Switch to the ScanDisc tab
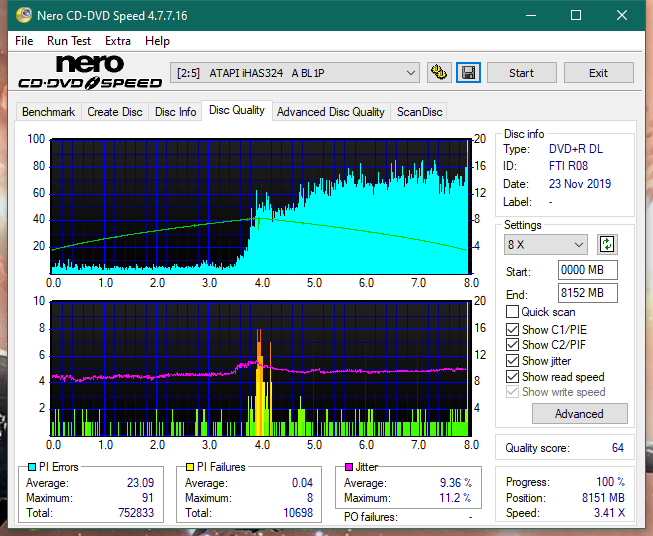The width and height of the screenshot is (653, 536). coord(419,112)
